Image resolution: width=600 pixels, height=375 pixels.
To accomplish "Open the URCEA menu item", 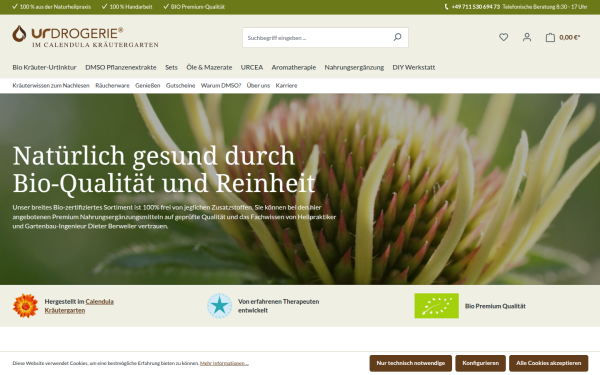I will [252, 67].
